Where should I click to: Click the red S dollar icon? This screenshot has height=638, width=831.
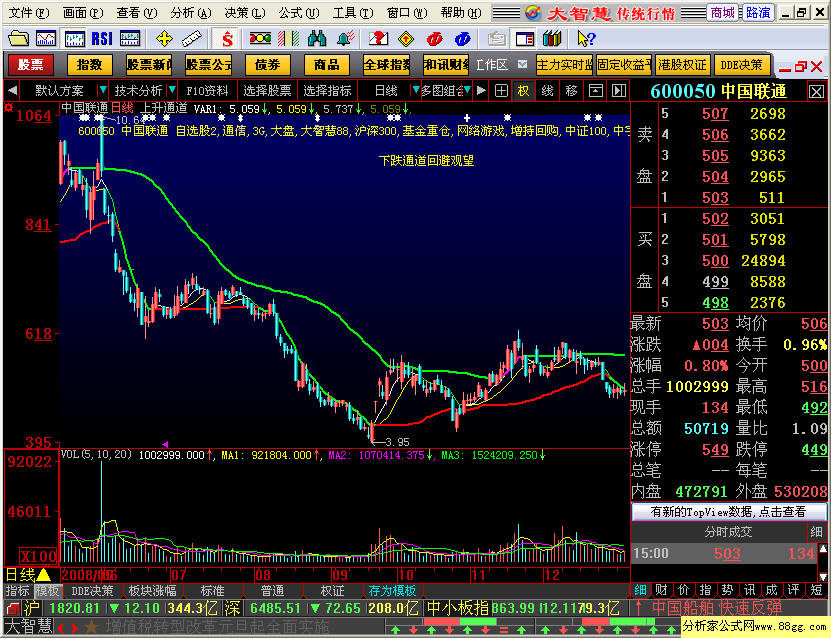[227, 38]
